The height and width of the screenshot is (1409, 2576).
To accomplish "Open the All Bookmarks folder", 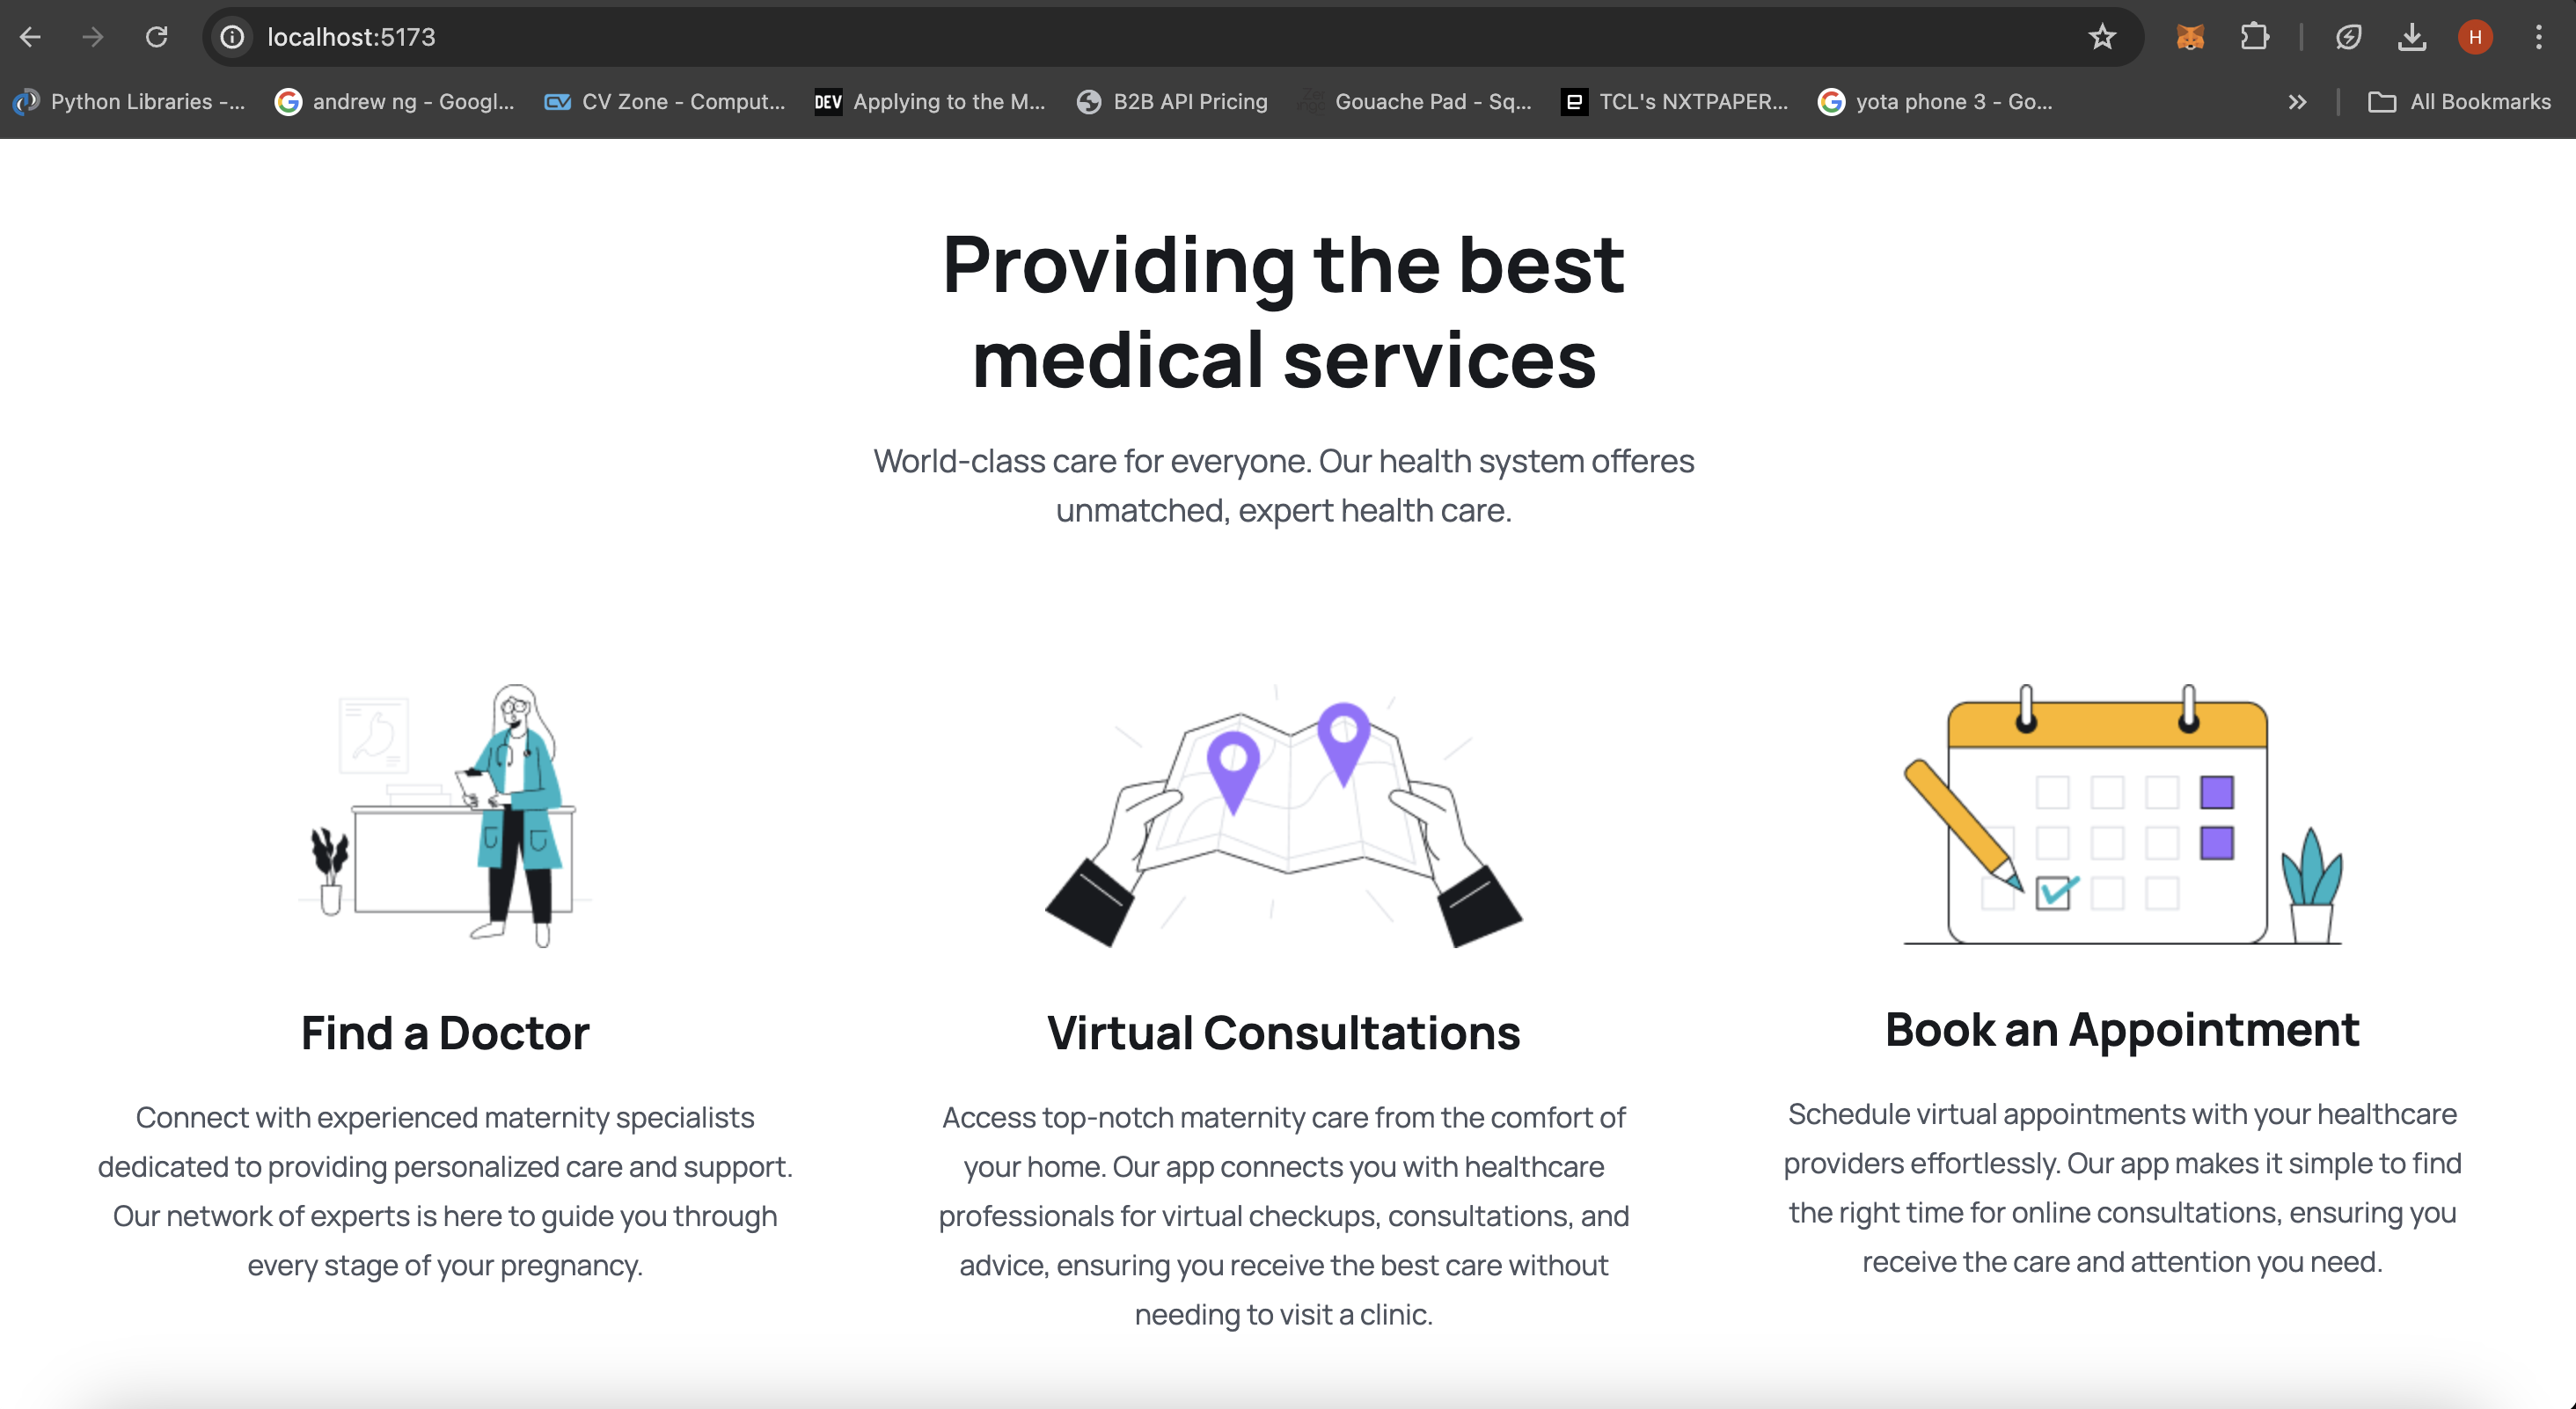I will click(x=2459, y=102).
